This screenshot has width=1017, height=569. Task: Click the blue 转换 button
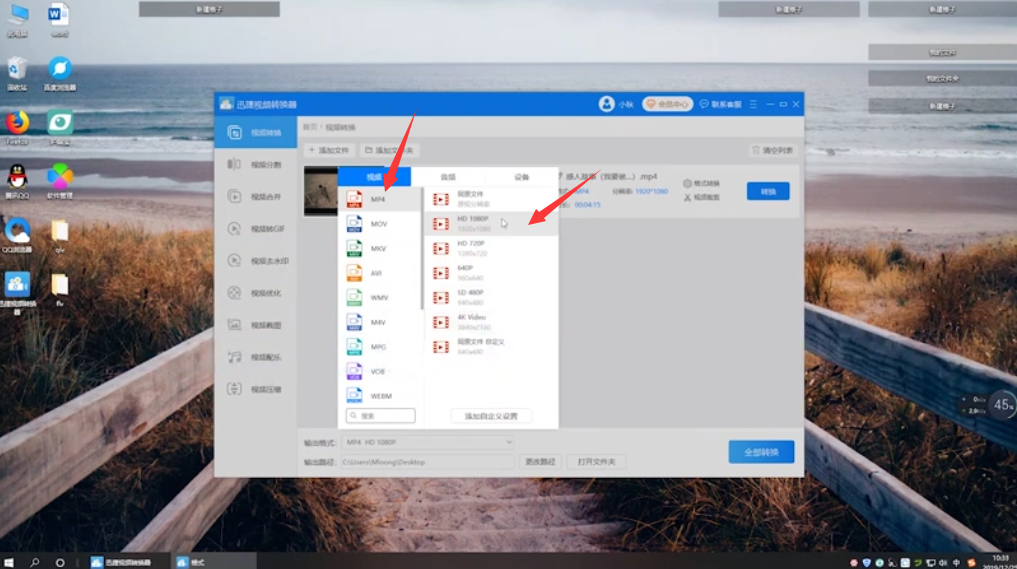coord(768,191)
